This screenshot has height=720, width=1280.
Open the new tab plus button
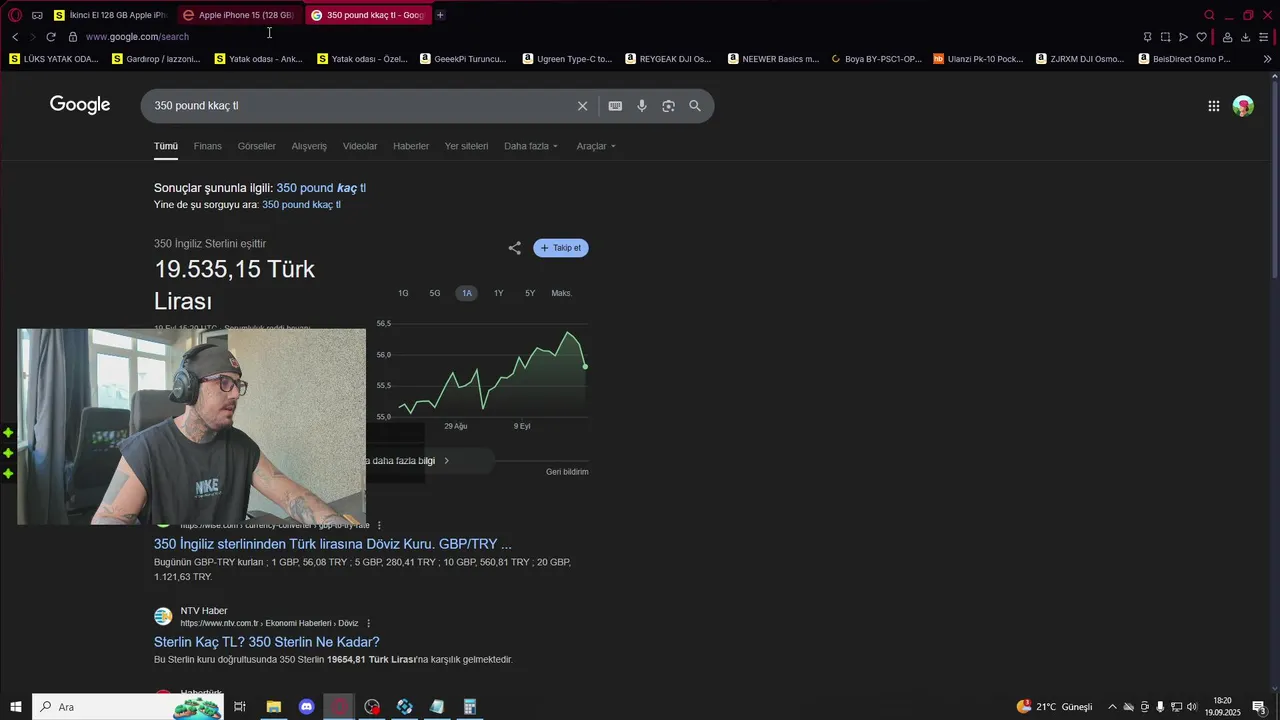[440, 15]
